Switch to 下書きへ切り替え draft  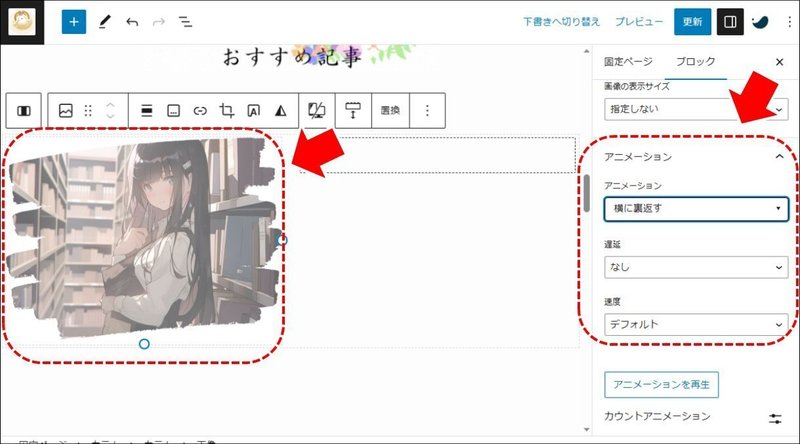click(x=561, y=22)
